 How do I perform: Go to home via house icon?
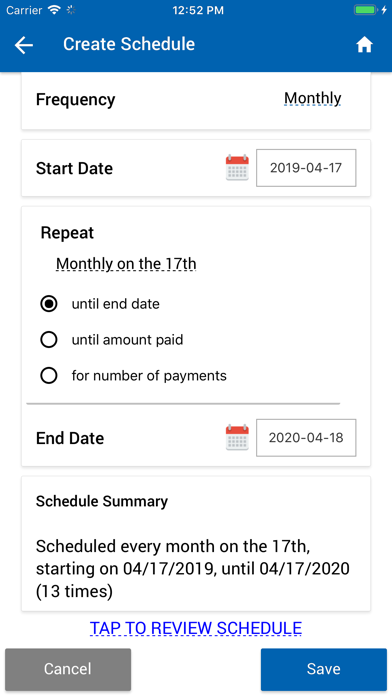coord(364,45)
